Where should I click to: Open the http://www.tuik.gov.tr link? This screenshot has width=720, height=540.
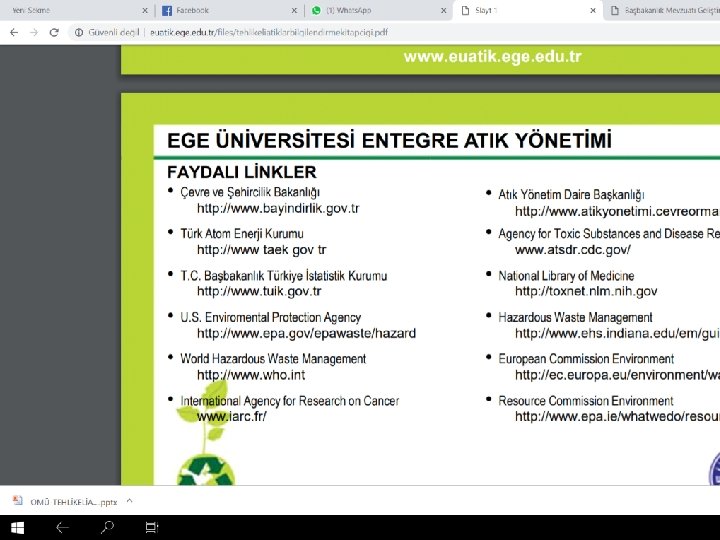[x=259, y=291]
